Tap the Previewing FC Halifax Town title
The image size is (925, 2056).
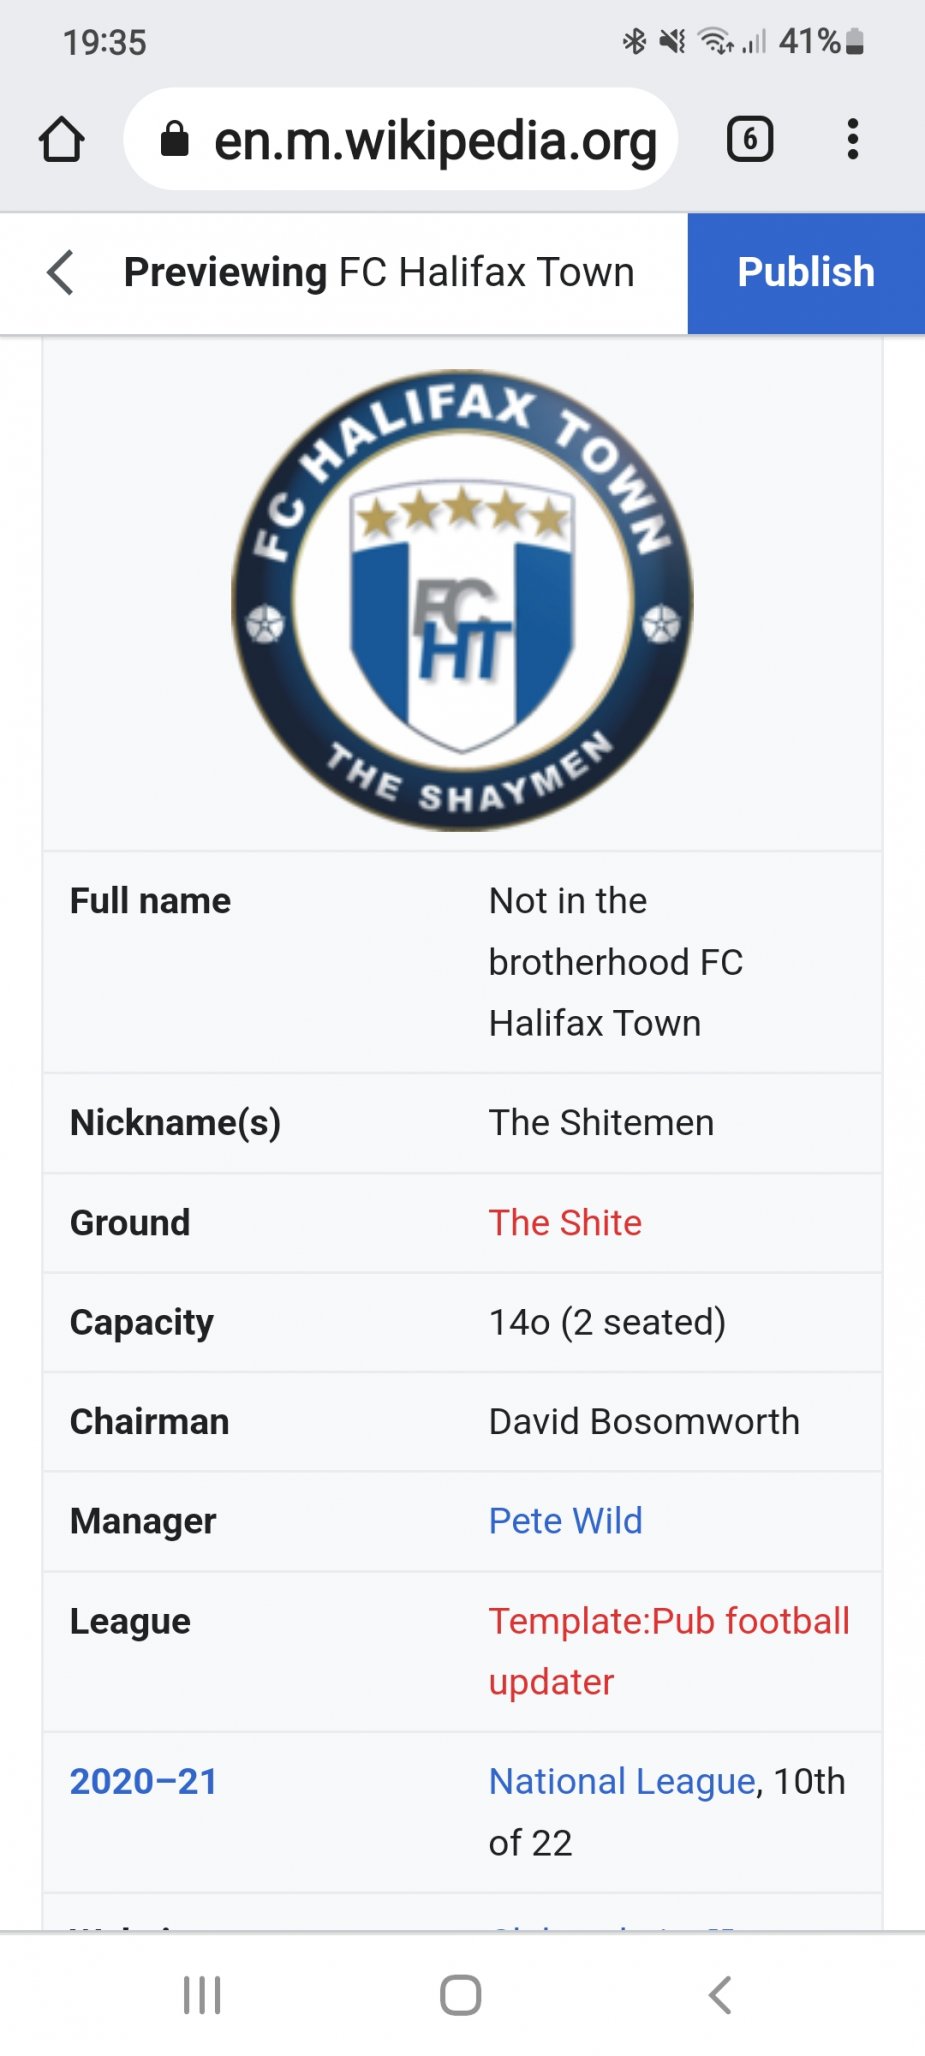tap(379, 273)
